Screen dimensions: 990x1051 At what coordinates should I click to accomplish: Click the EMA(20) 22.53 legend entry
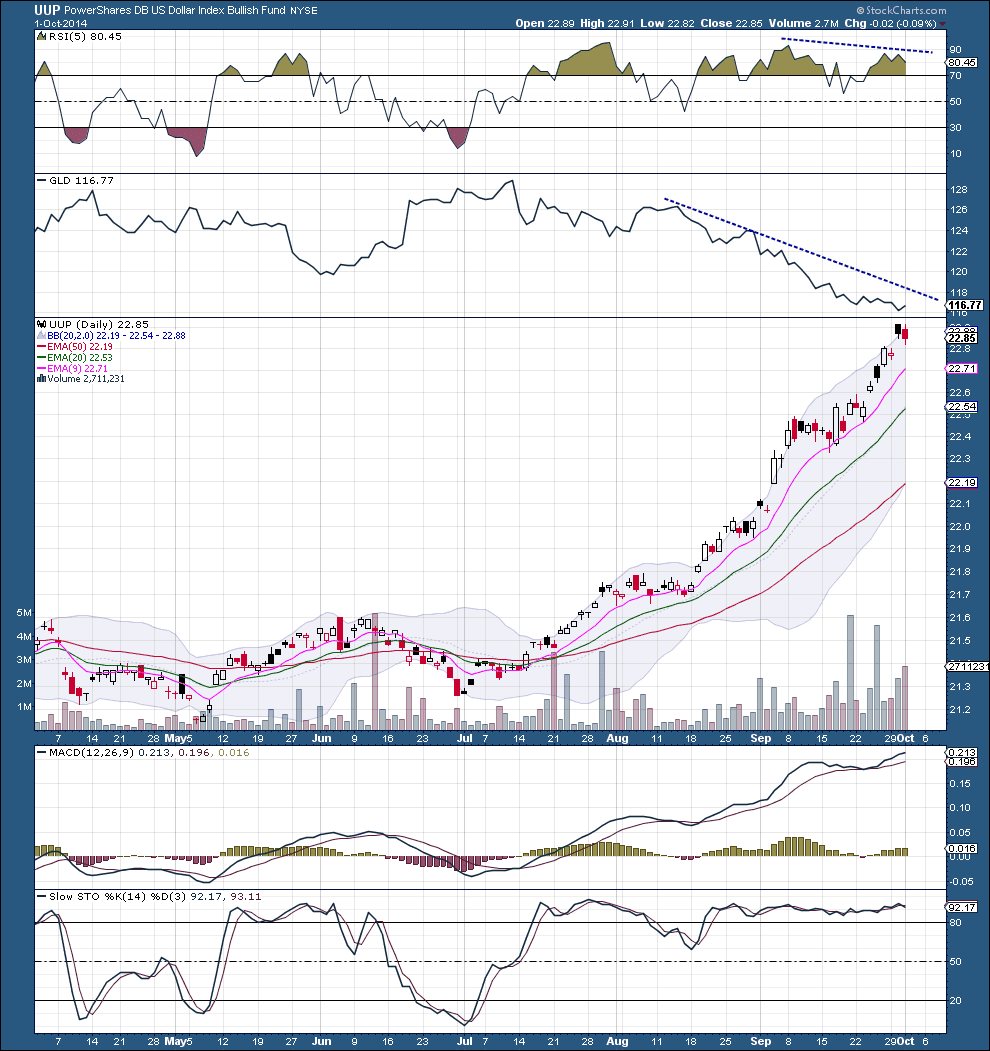(x=75, y=357)
